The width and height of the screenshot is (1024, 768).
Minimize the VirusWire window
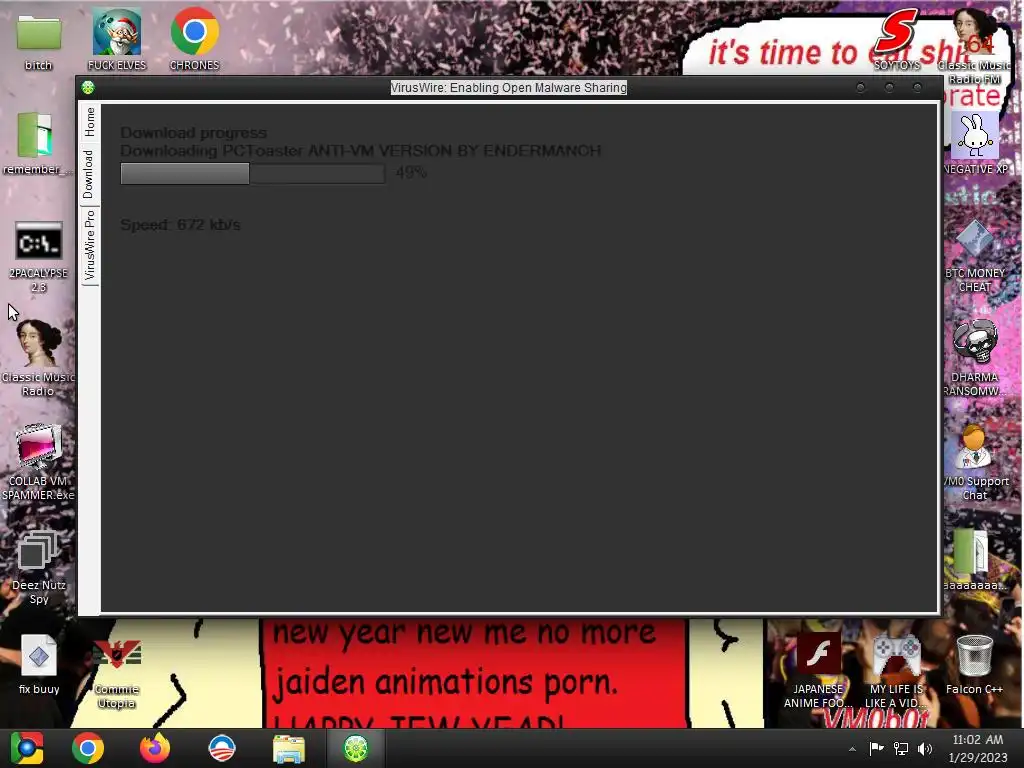pos(861,87)
